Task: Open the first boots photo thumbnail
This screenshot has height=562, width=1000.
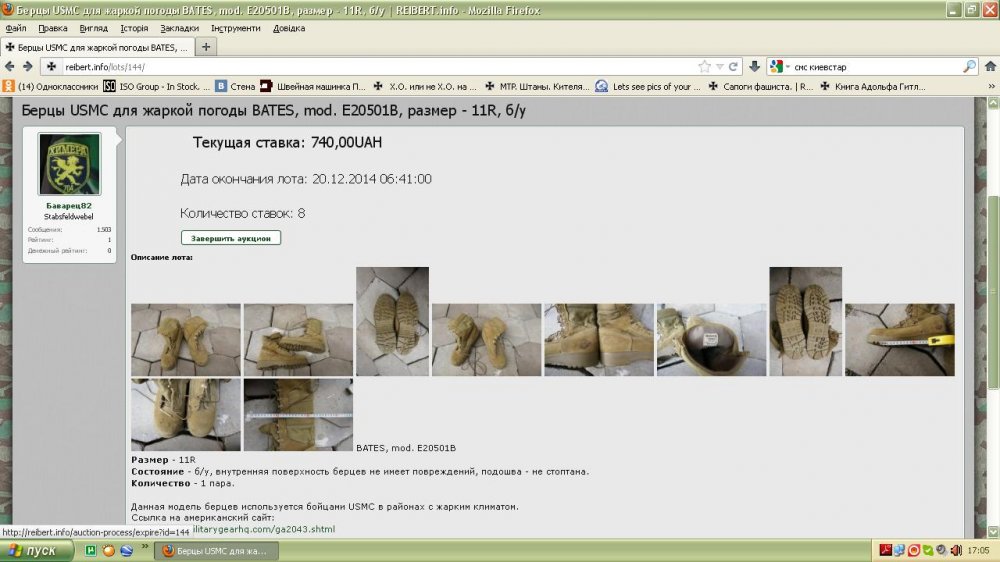Action: pos(186,339)
